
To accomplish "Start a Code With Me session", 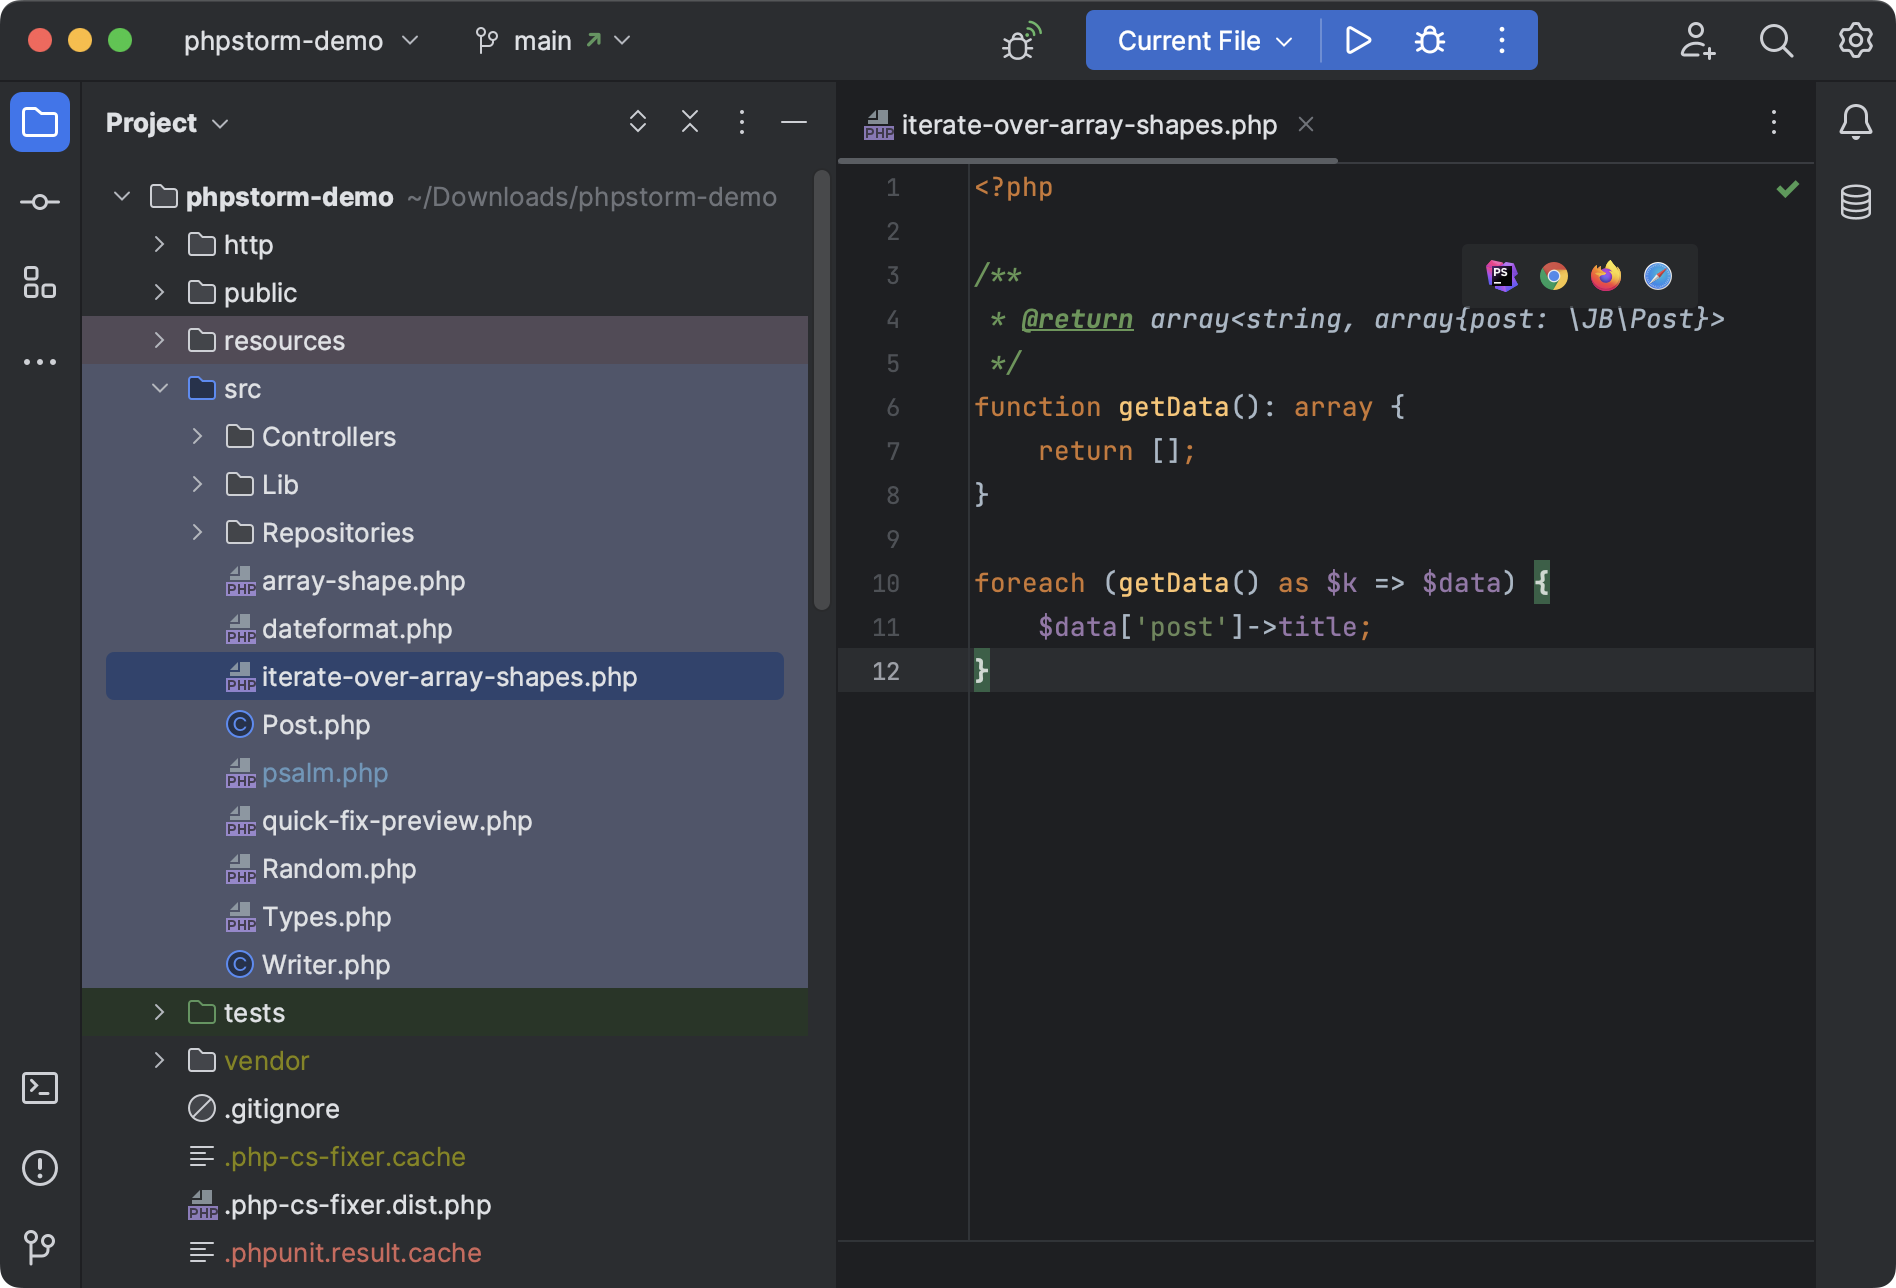I will [x=1697, y=40].
